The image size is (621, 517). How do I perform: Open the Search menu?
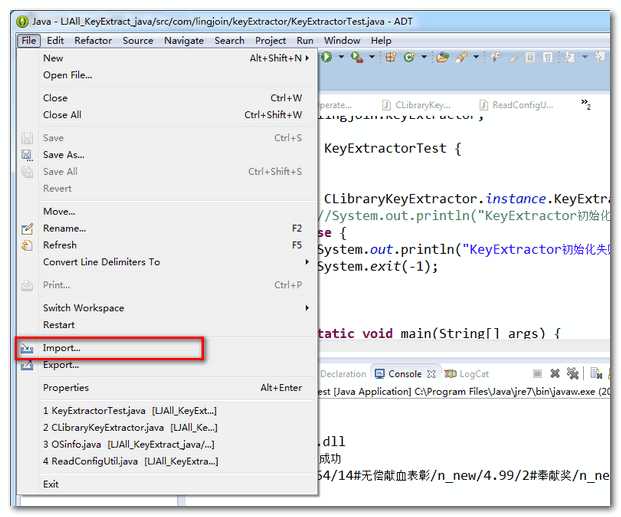(x=229, y=40)
